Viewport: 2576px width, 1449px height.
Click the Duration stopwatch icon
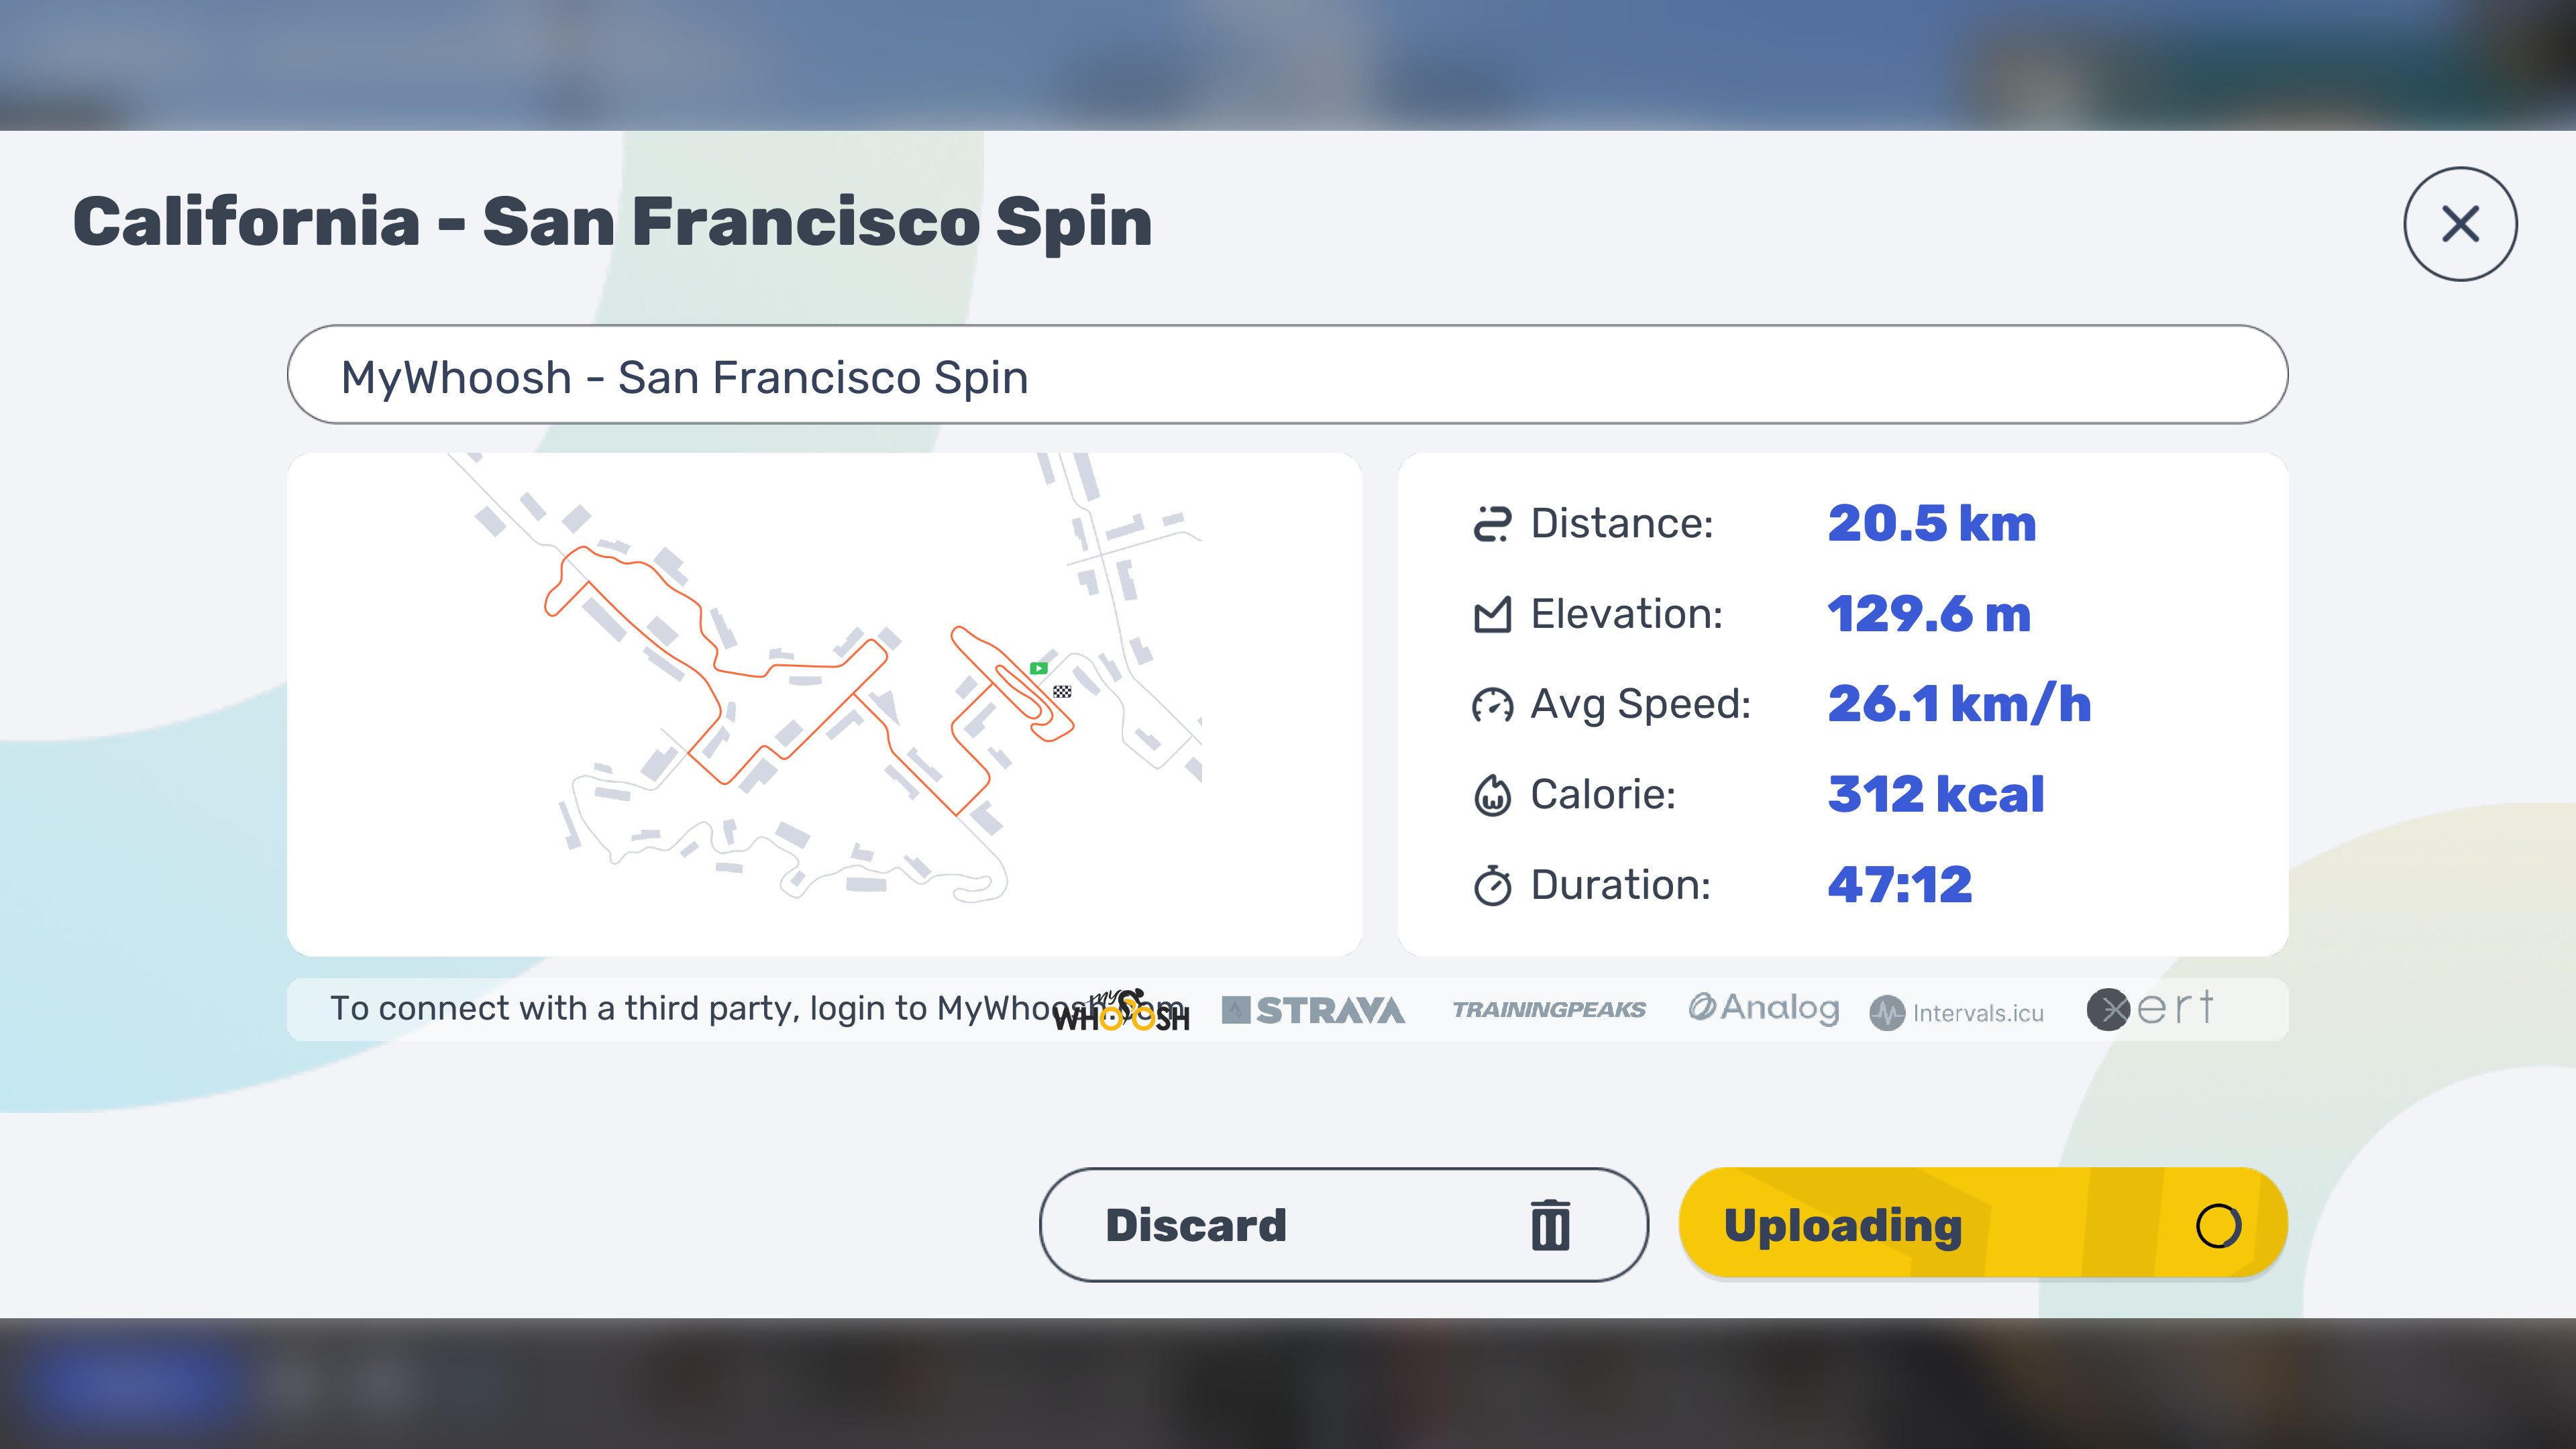1492,886
